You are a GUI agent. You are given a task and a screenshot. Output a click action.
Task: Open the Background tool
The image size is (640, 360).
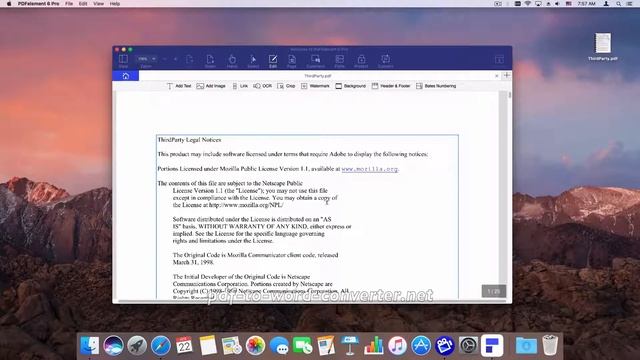[x=351, y=86]
